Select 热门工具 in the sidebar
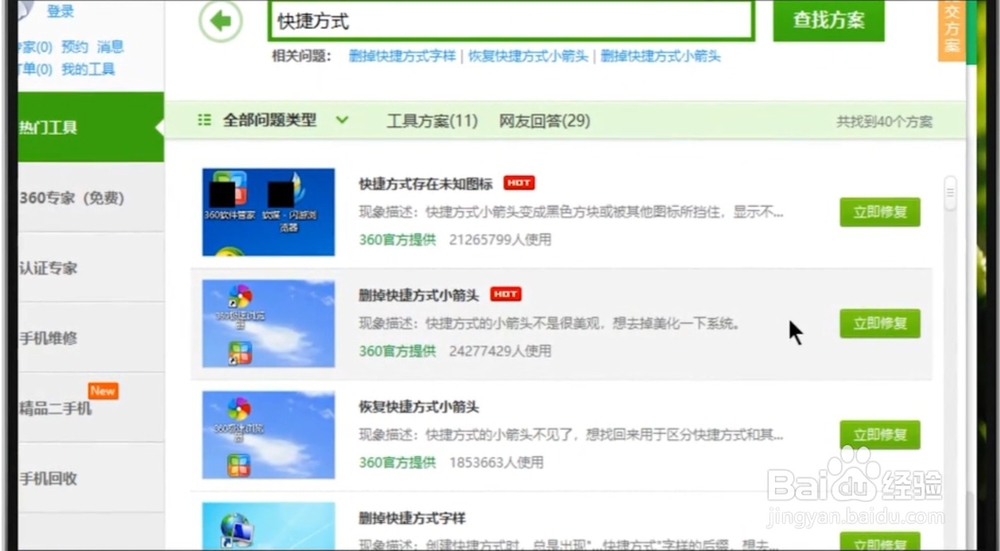Viewport: 1000px width, 551px height. [91, 127]
